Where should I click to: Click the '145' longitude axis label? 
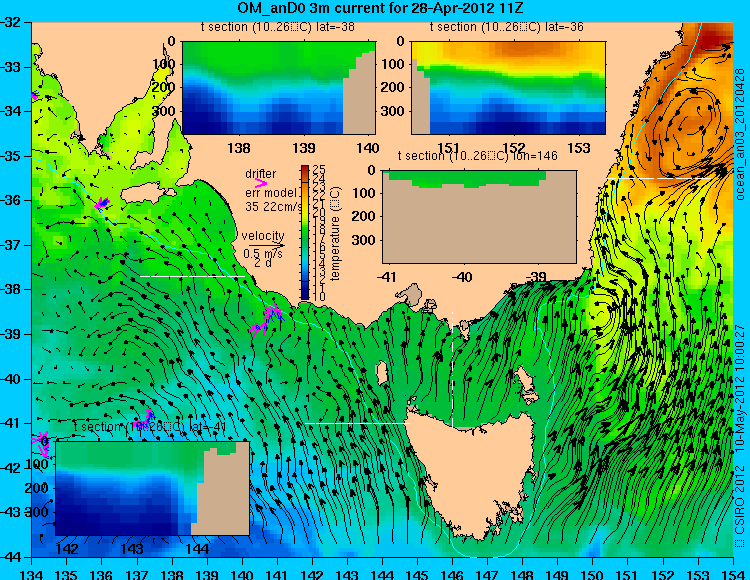418,574
